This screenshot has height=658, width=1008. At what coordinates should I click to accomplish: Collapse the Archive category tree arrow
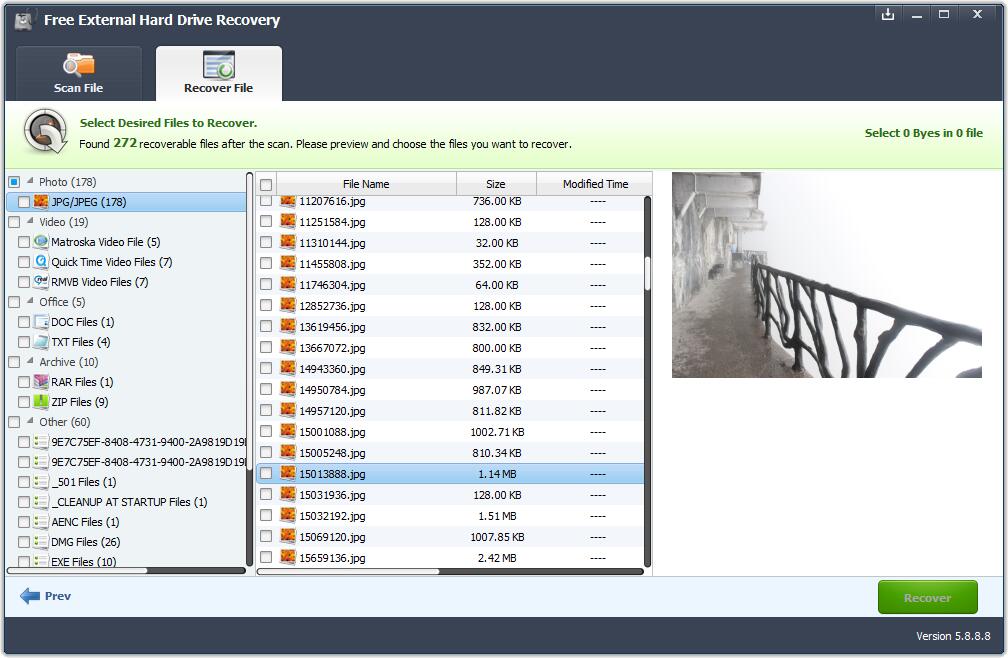tap(30, 361)
